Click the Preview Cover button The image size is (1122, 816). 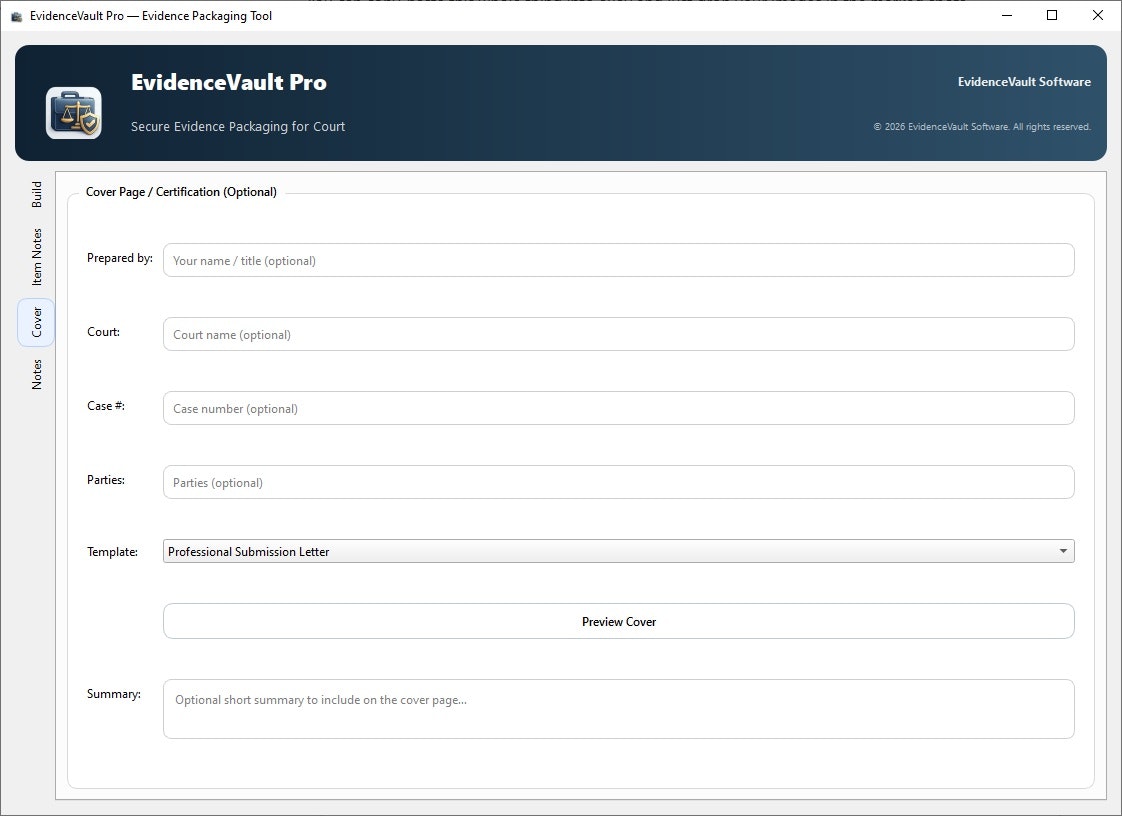pos(618,621)
